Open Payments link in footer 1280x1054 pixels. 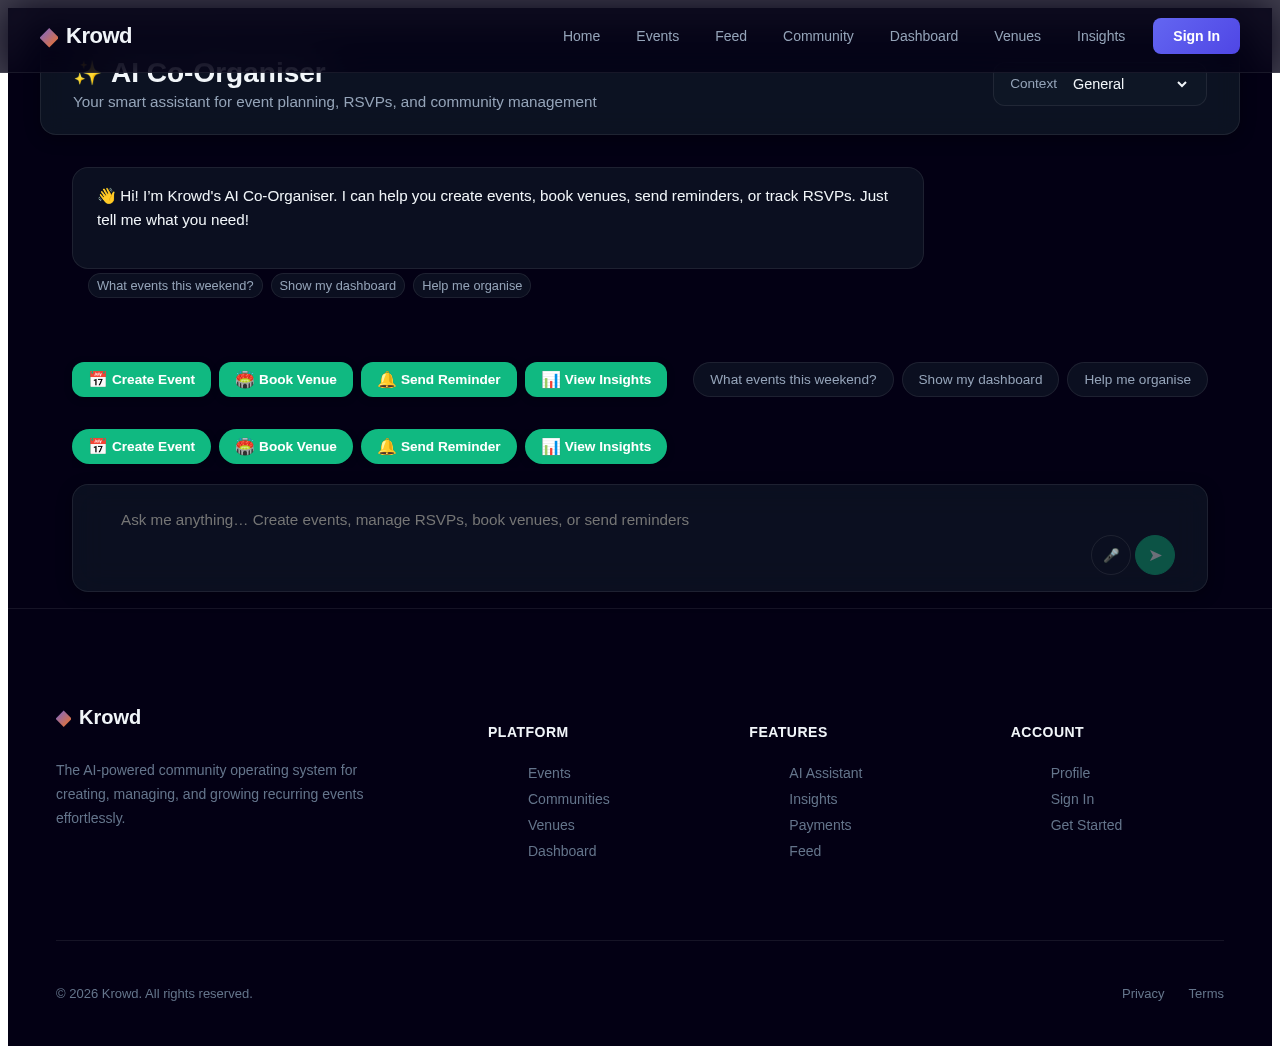click(820, 825)
